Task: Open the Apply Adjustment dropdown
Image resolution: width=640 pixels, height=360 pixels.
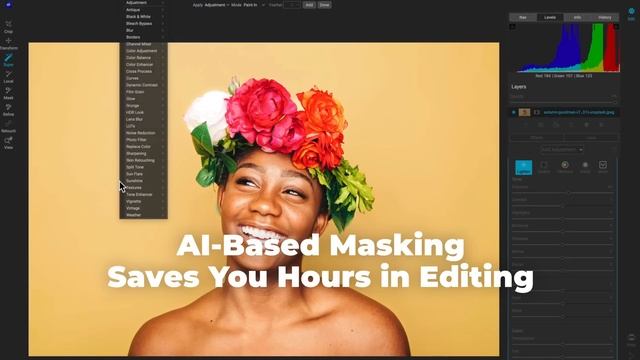Action: [x=217, y=5]
